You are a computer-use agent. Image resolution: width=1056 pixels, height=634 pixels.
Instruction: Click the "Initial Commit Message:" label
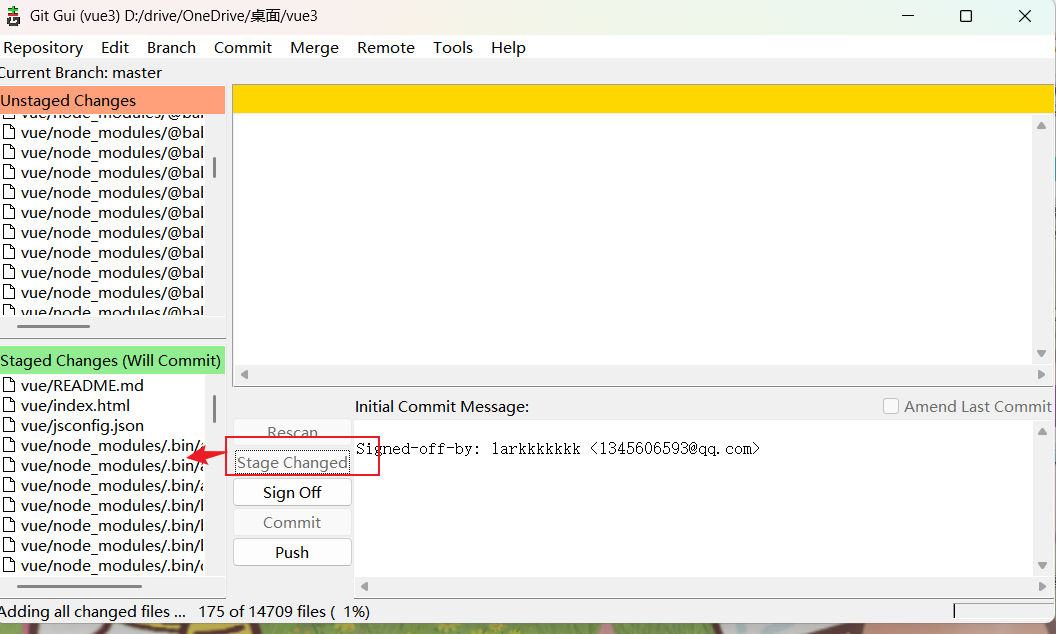coord(442,407)
